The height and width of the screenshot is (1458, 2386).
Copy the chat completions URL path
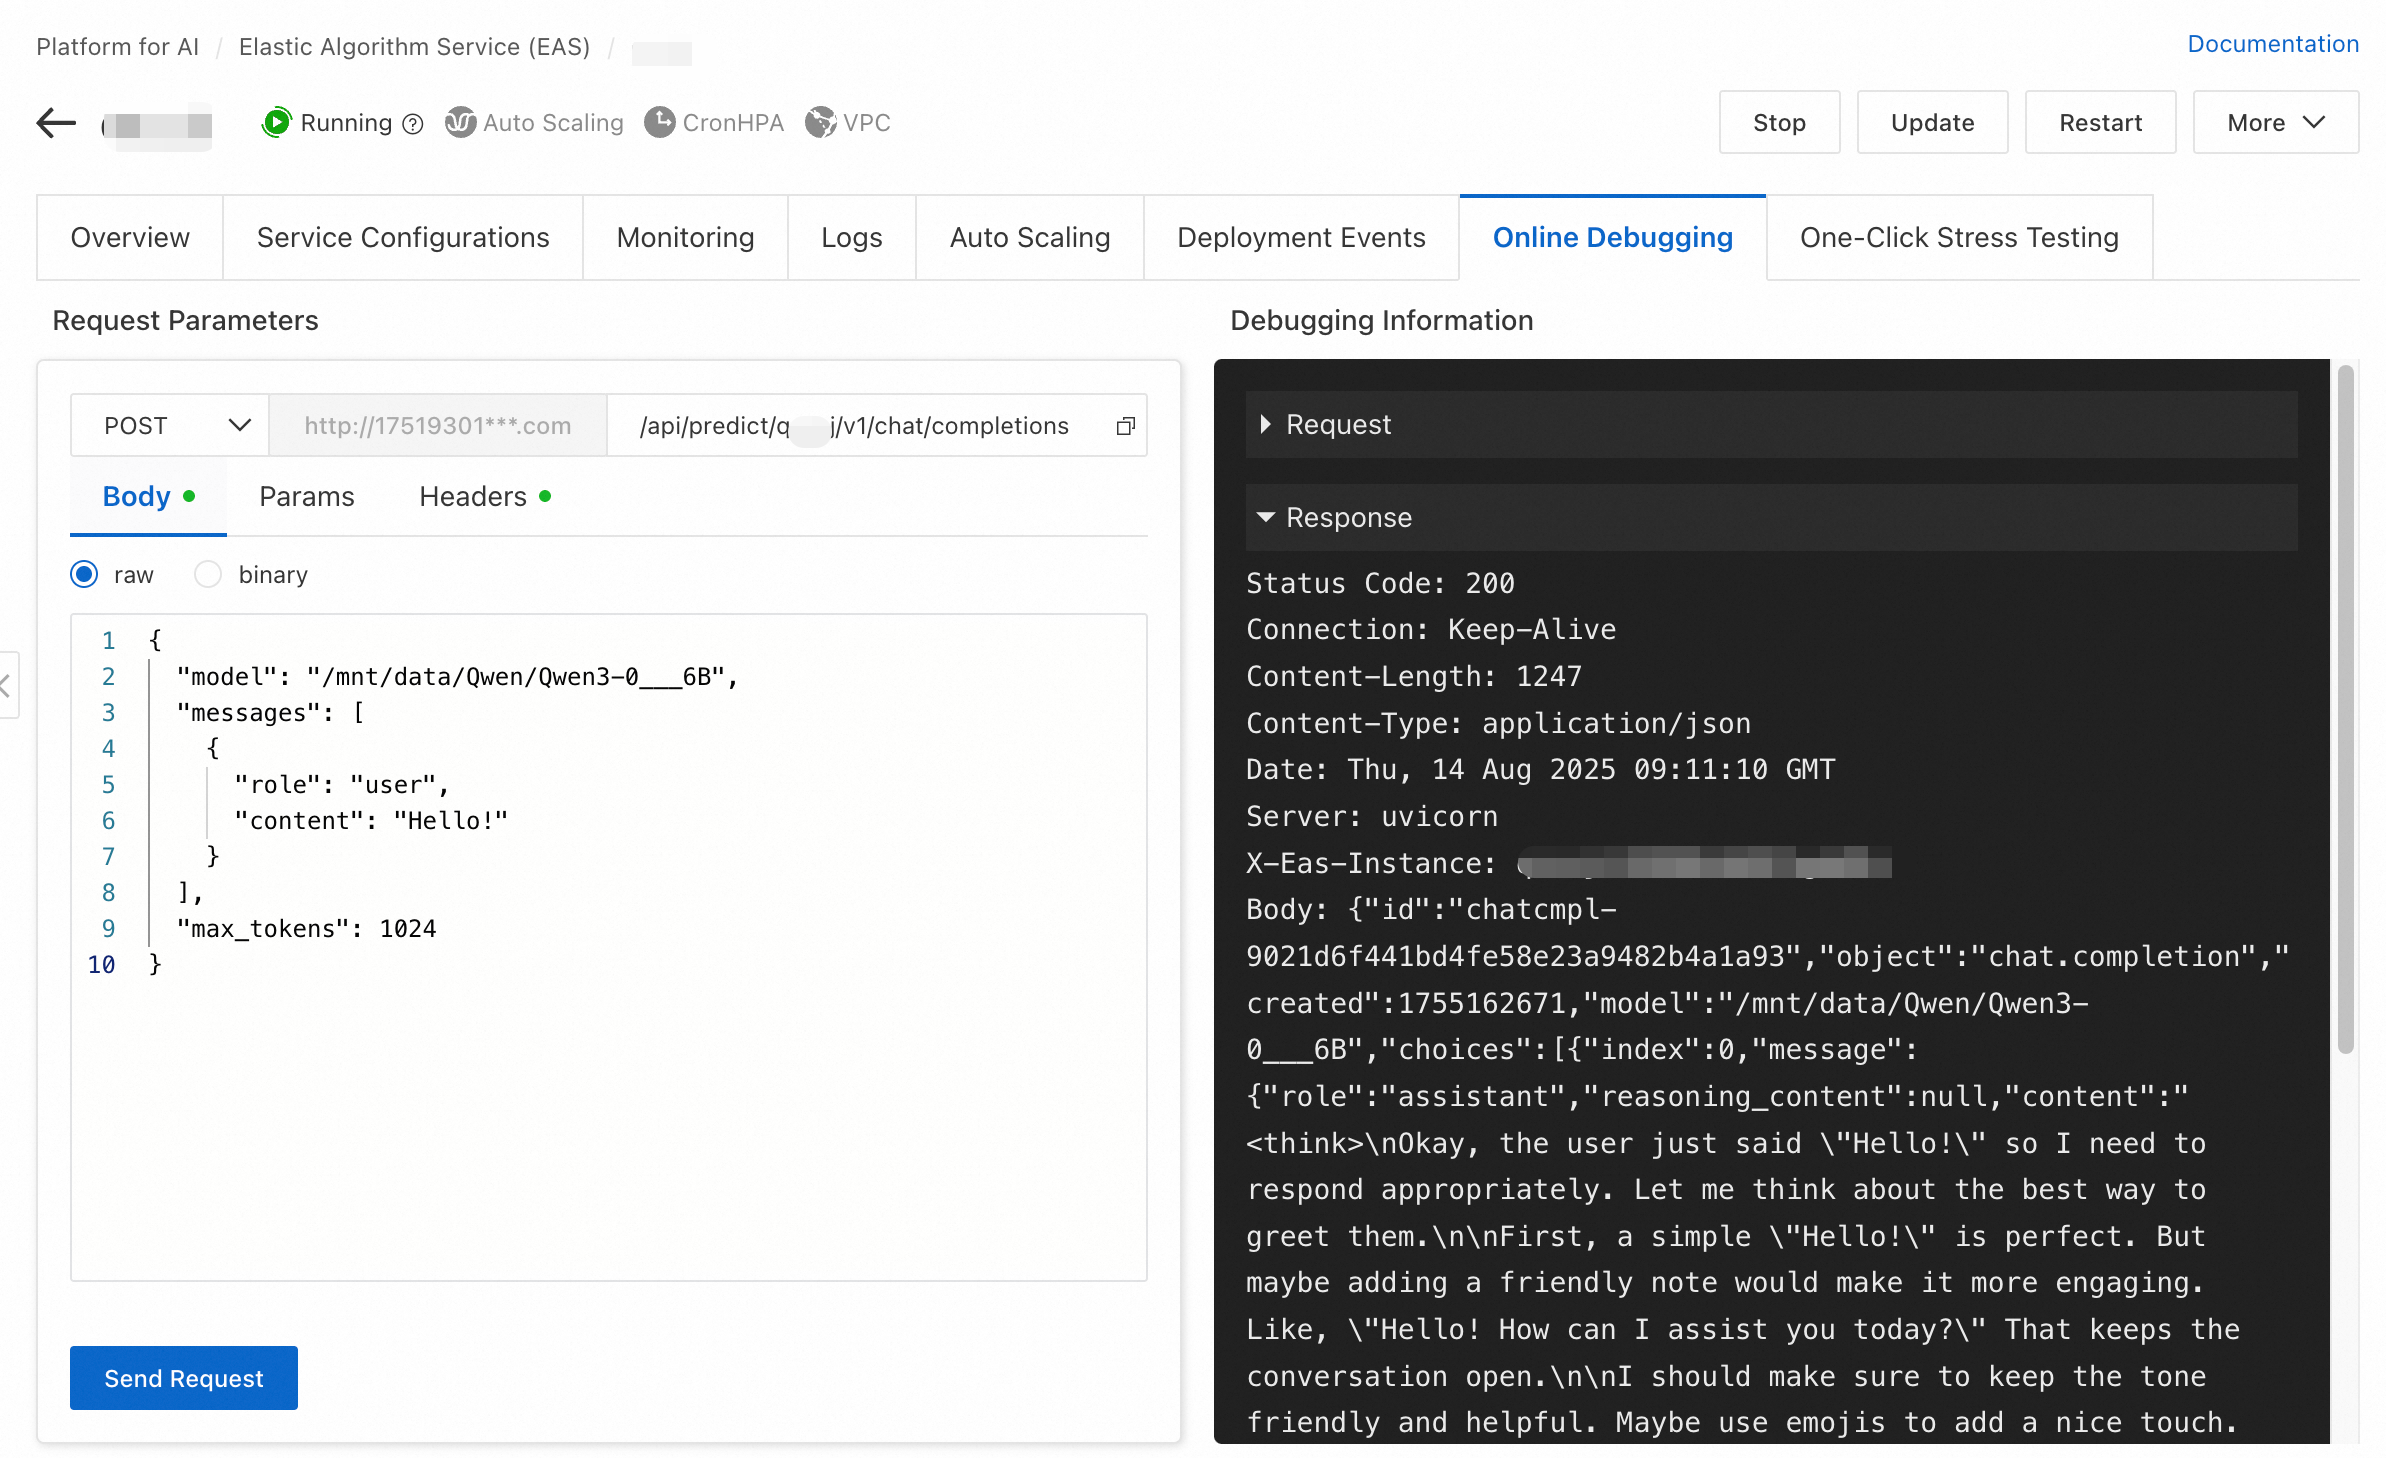1125,425
